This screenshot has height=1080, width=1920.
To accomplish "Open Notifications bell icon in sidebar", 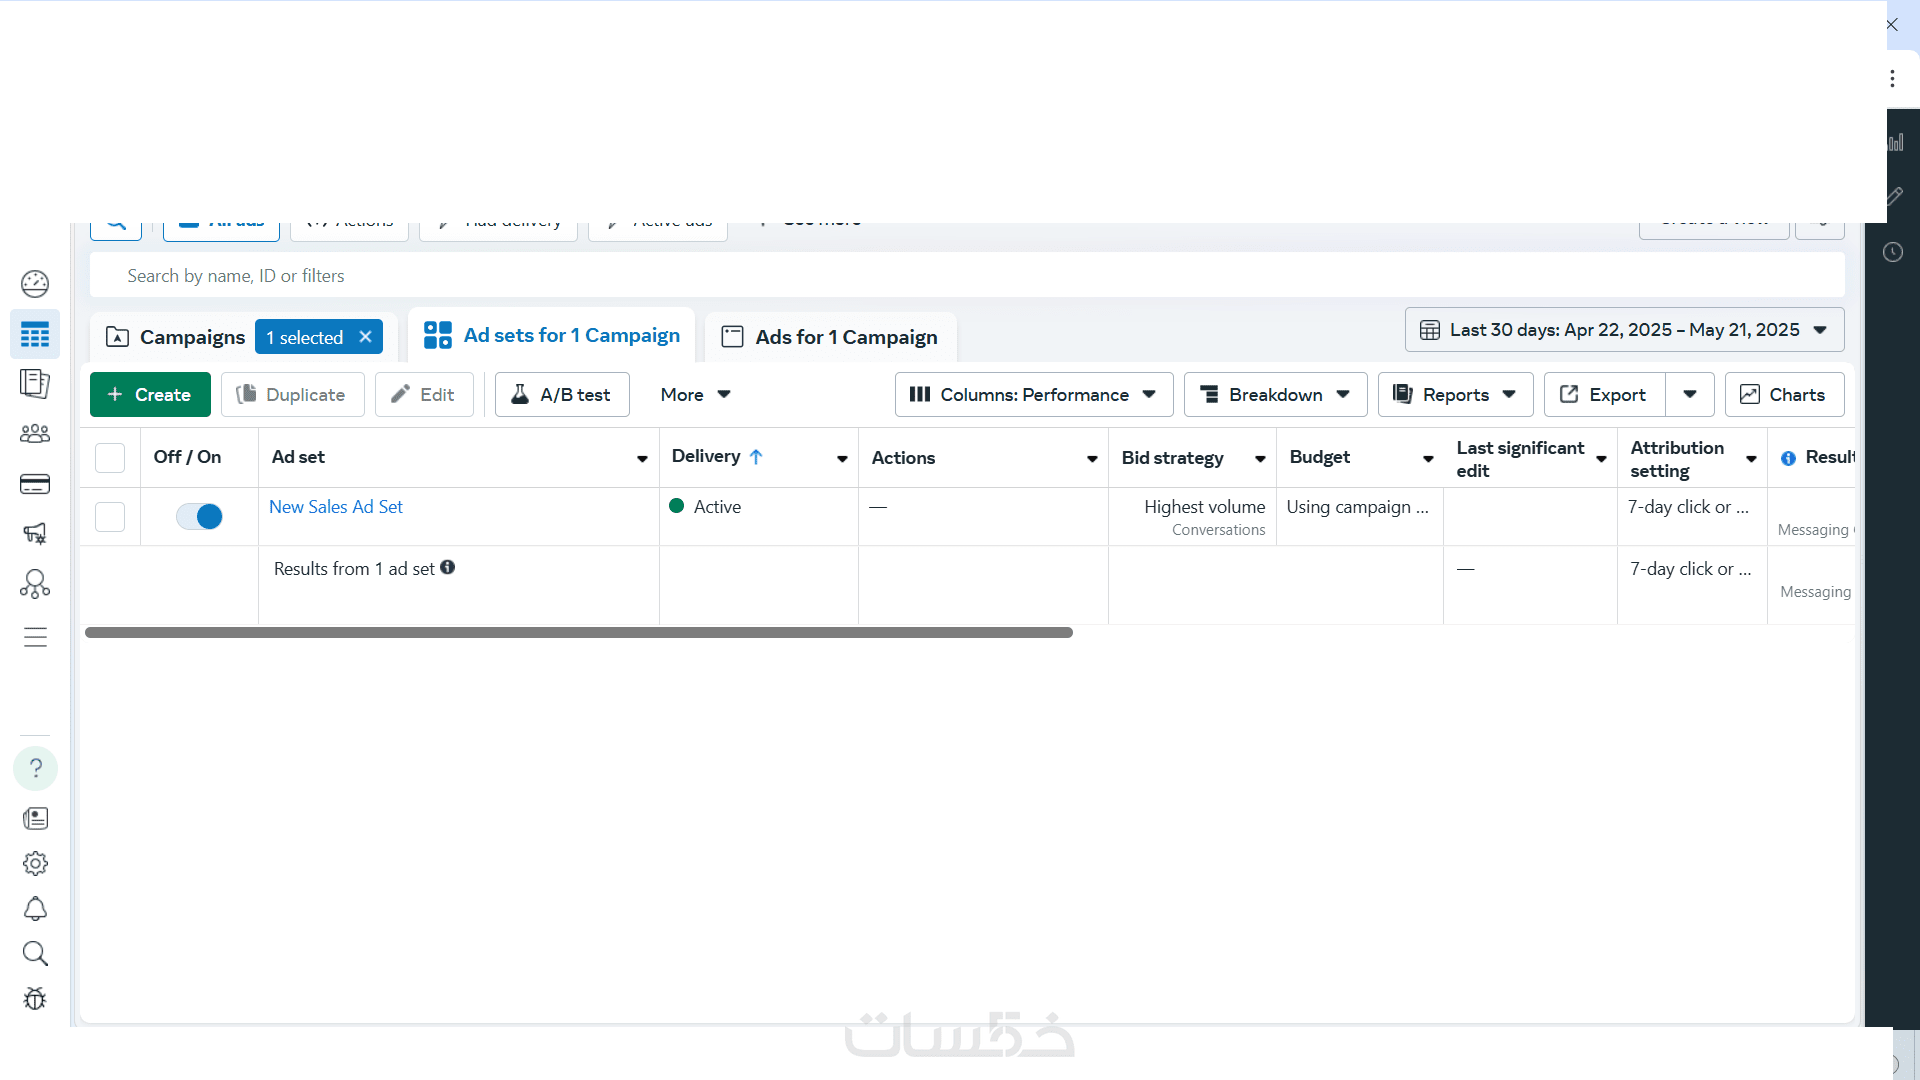I will tap(35, 908).
